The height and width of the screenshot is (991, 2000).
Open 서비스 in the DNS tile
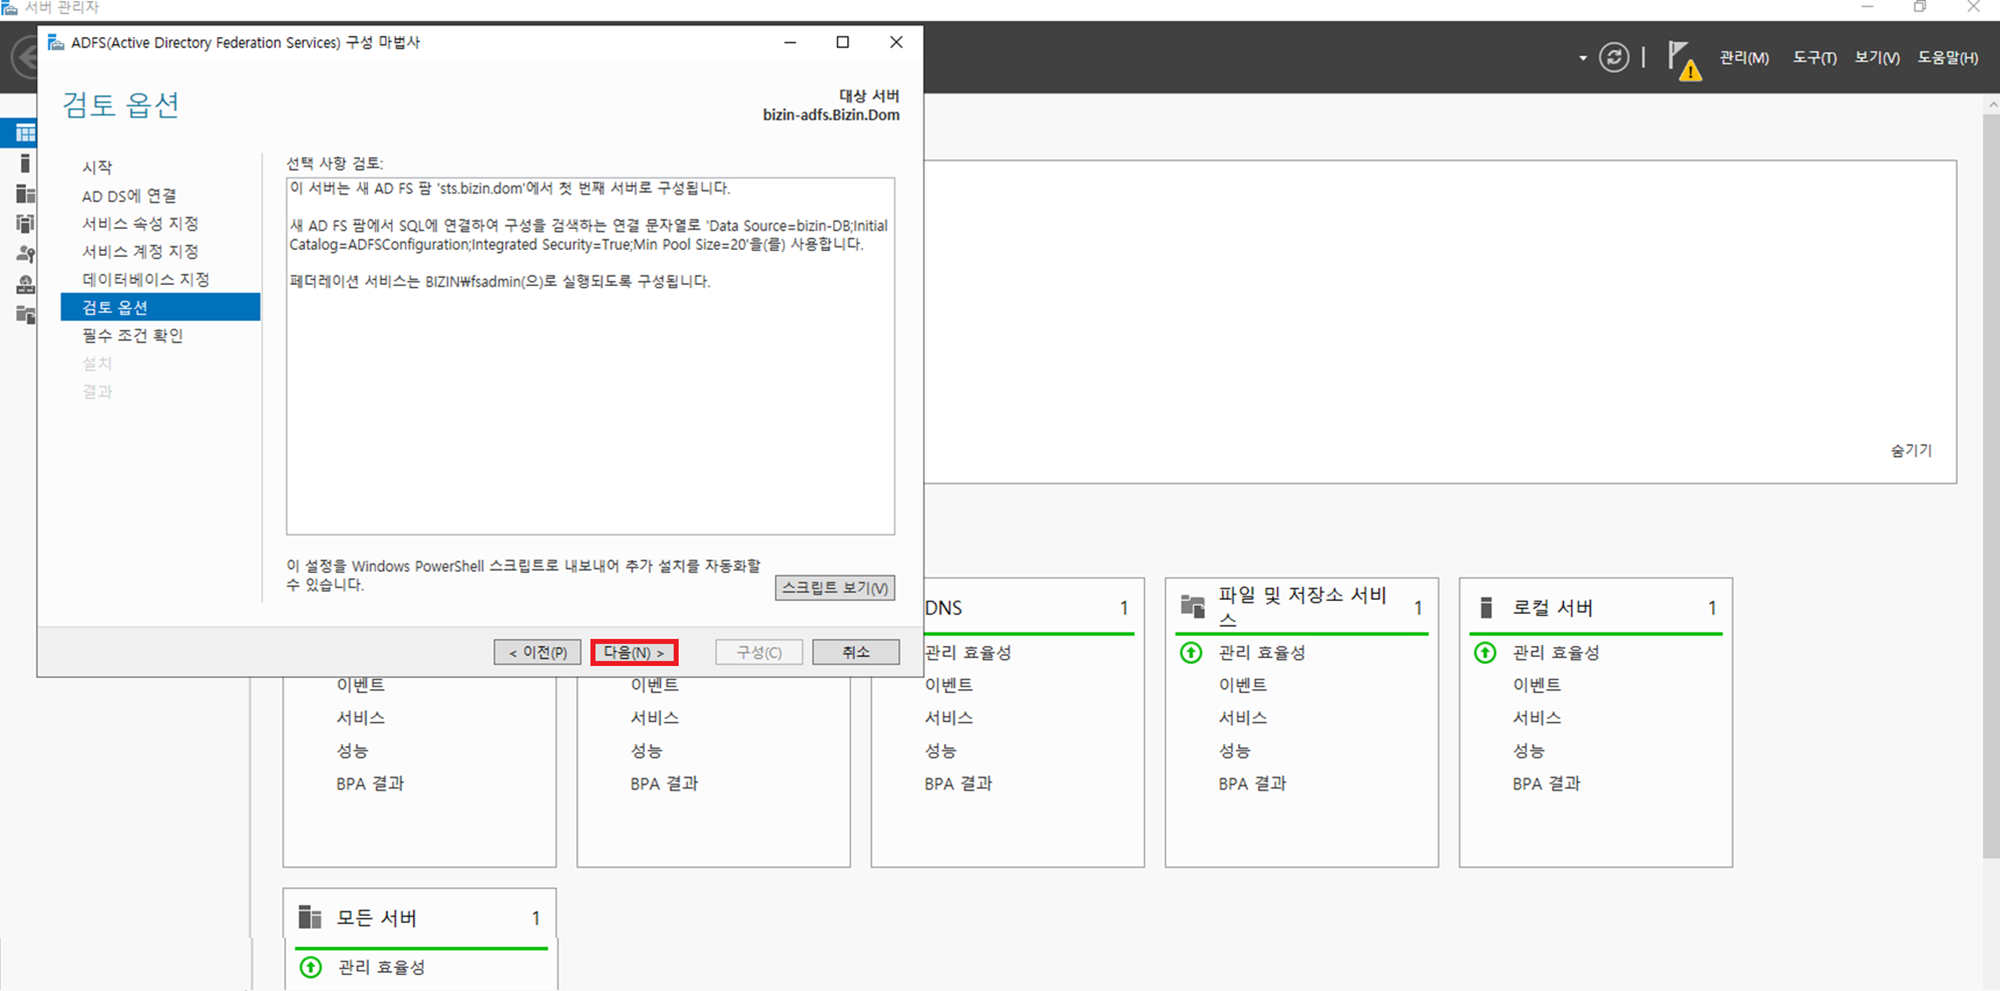pos(948,718)
